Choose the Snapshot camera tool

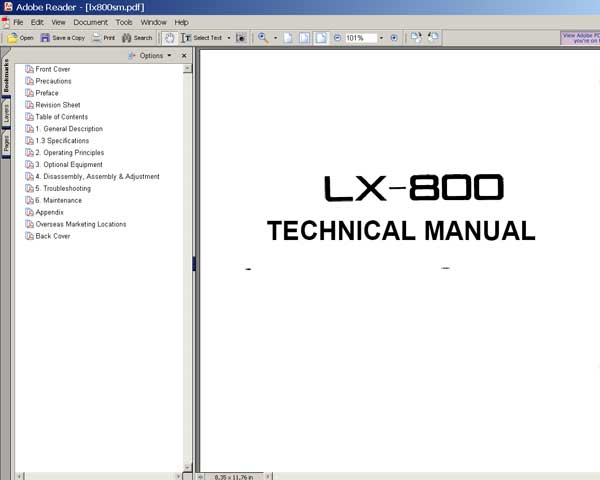(241, 38)
